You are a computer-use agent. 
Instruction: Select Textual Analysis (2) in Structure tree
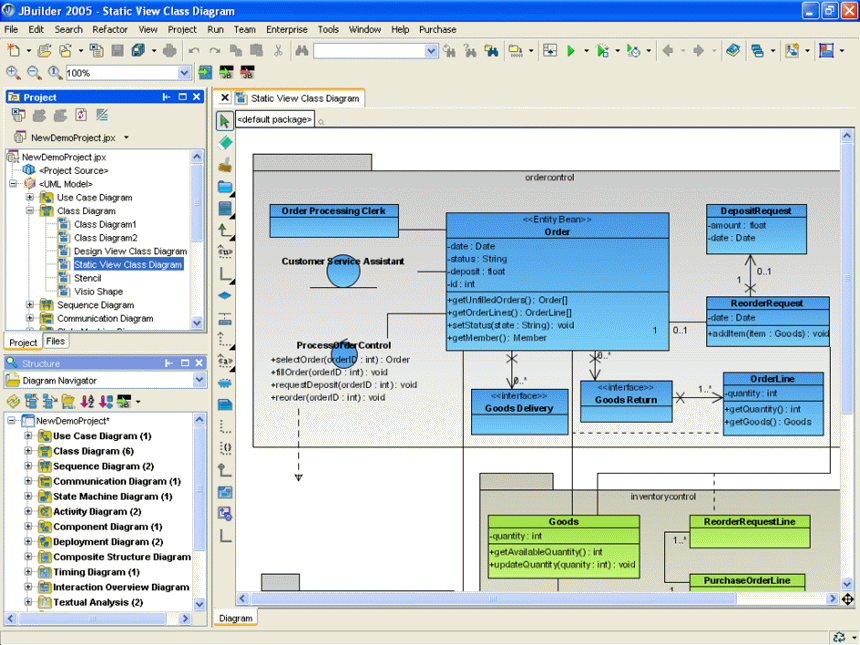tap(98, 602)
